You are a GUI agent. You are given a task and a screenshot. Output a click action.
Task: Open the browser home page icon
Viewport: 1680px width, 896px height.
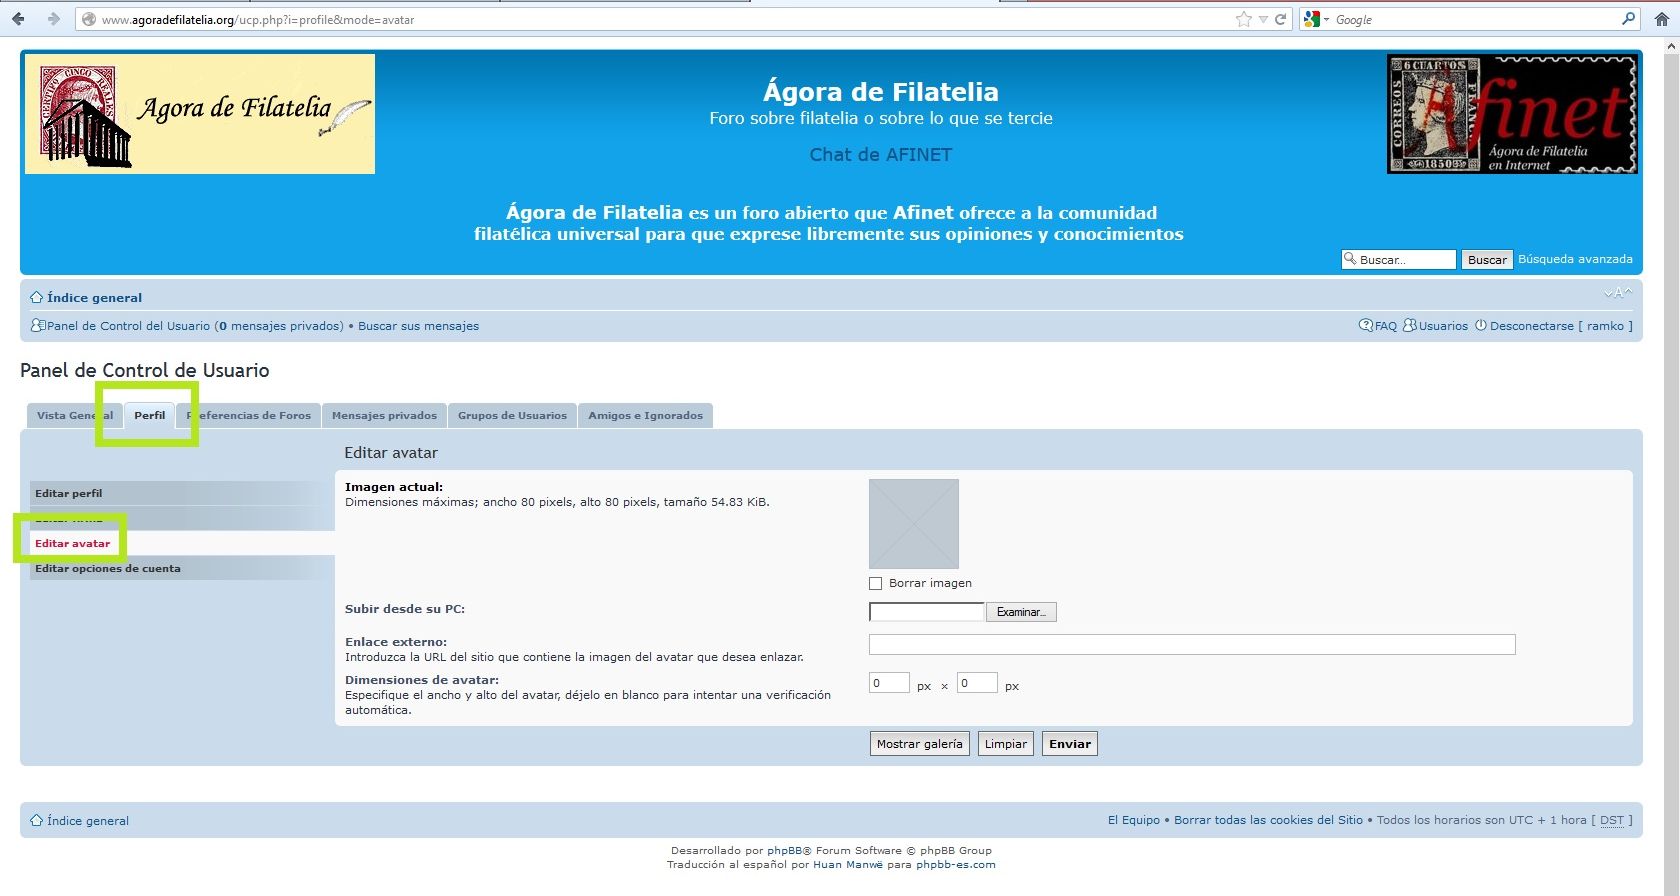point(1662,19)
